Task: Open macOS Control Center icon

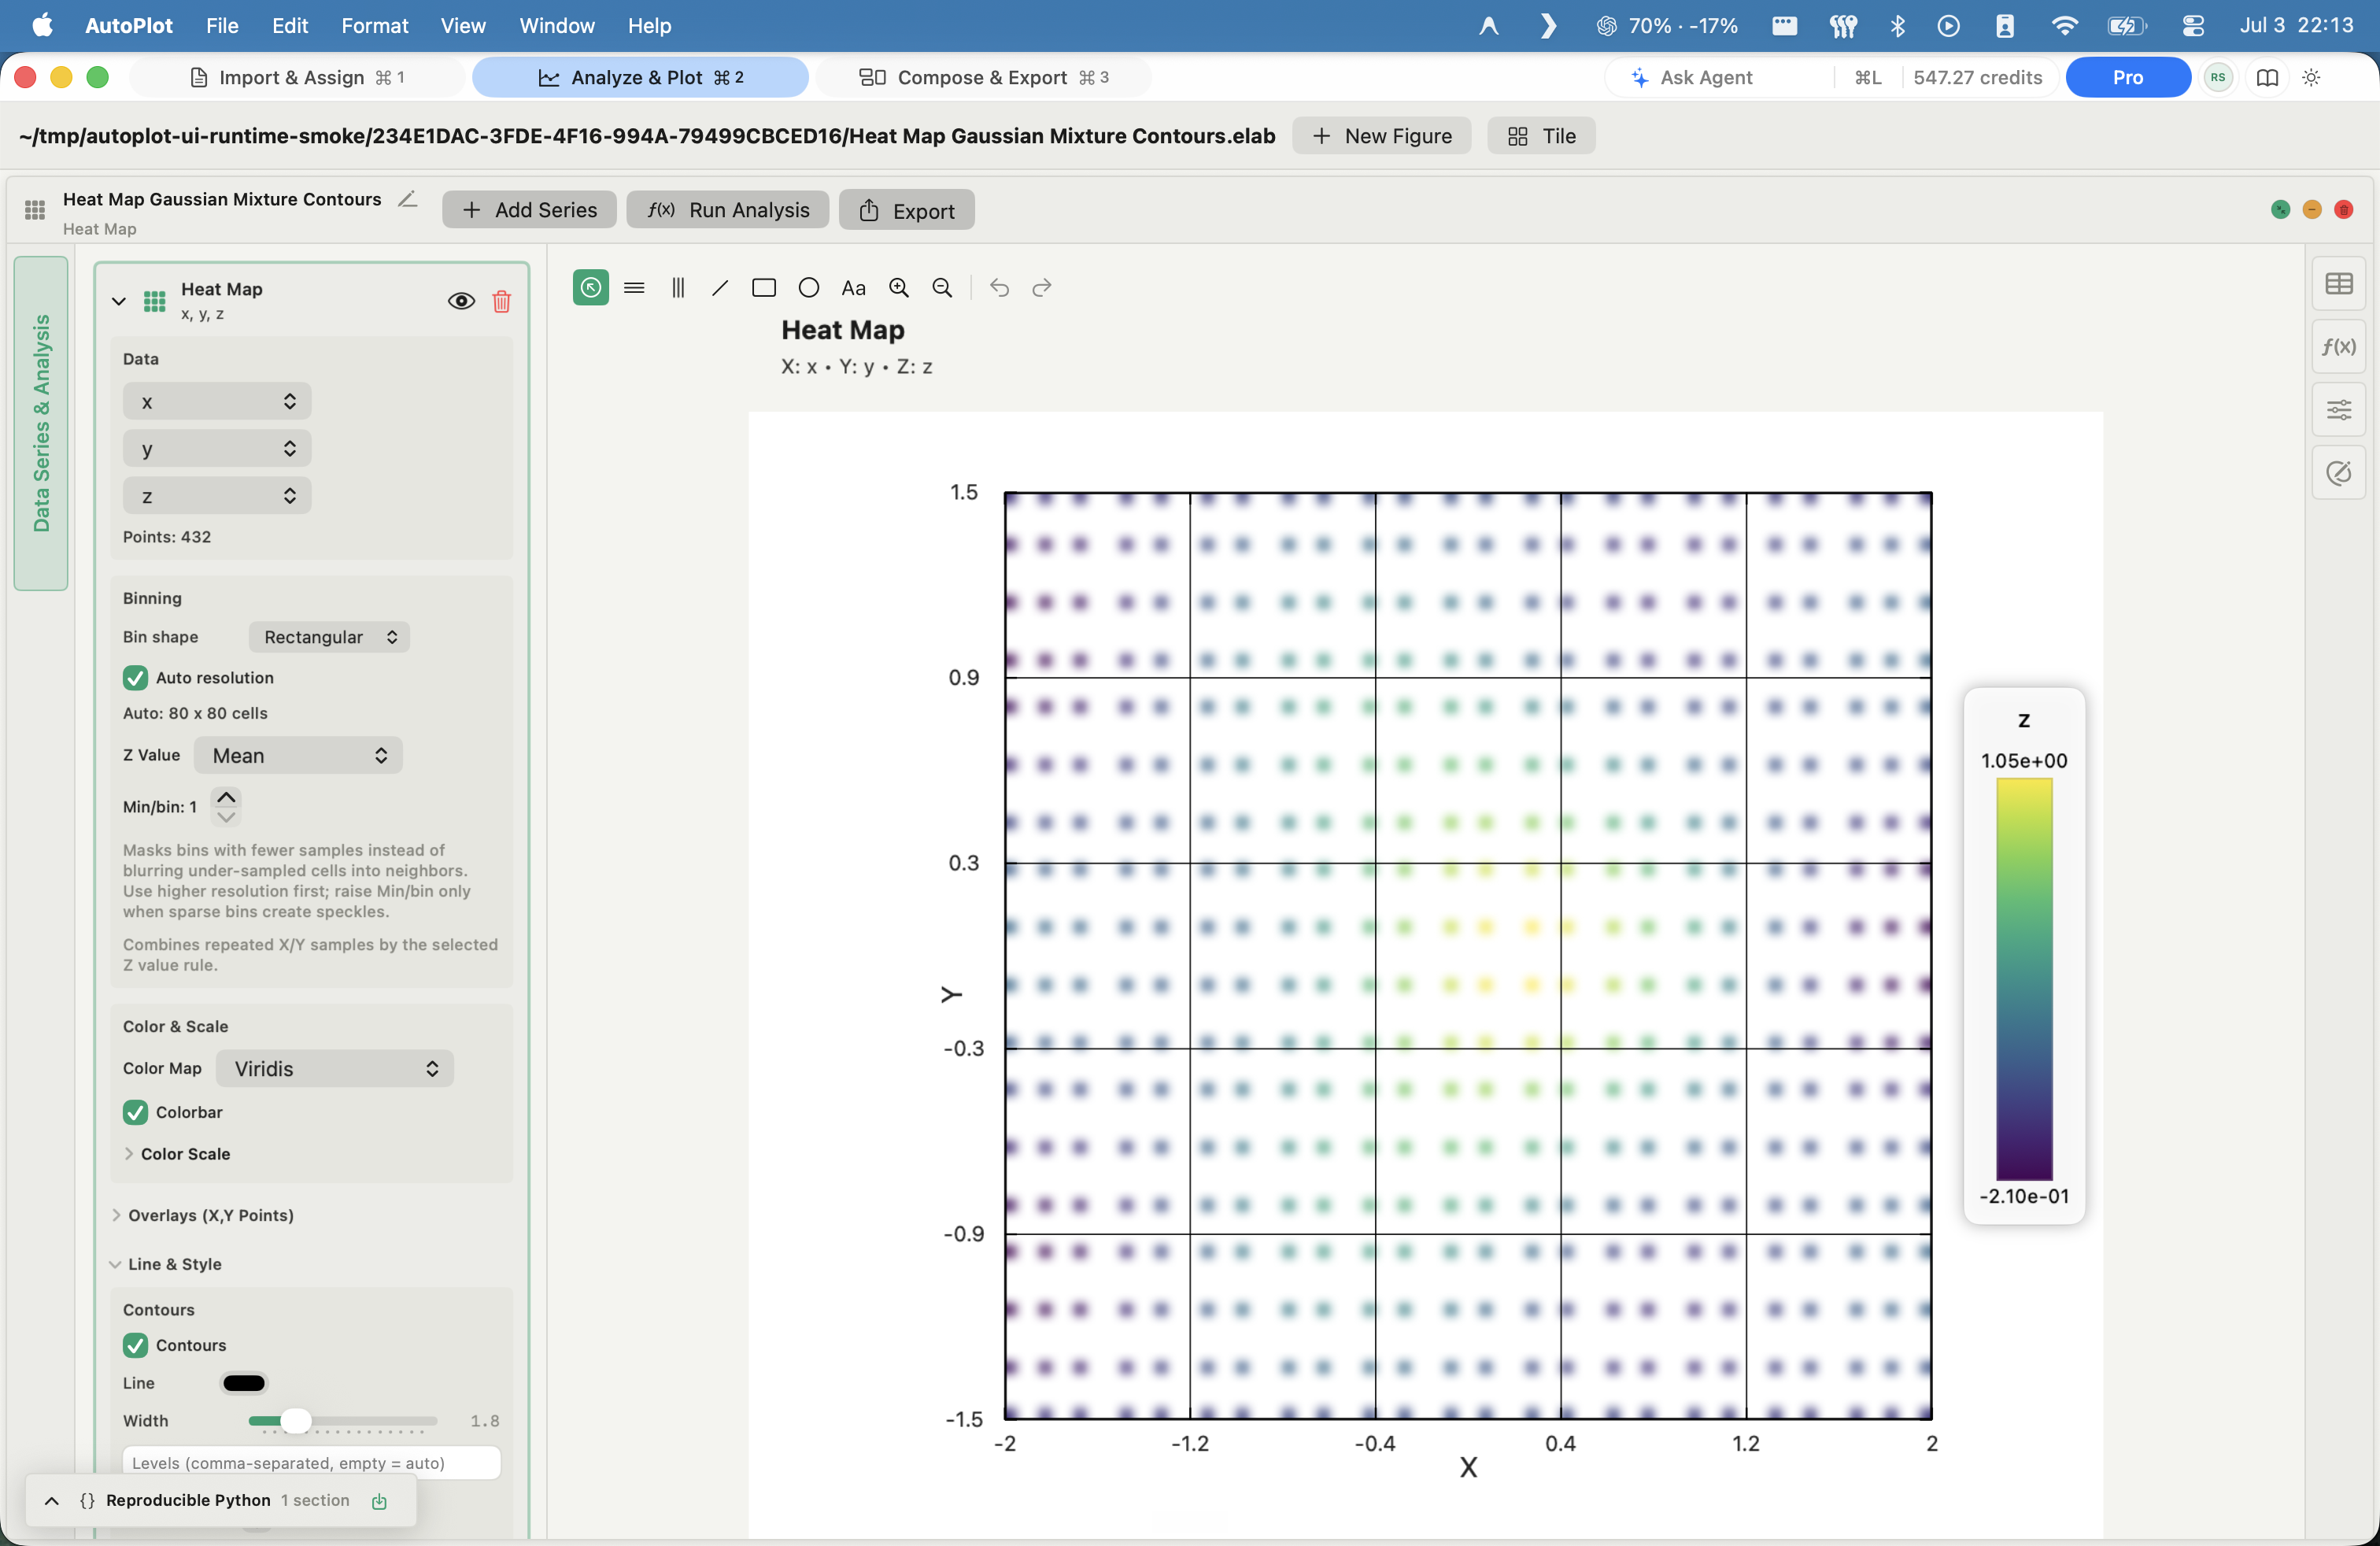Action: click(2193, 25)
